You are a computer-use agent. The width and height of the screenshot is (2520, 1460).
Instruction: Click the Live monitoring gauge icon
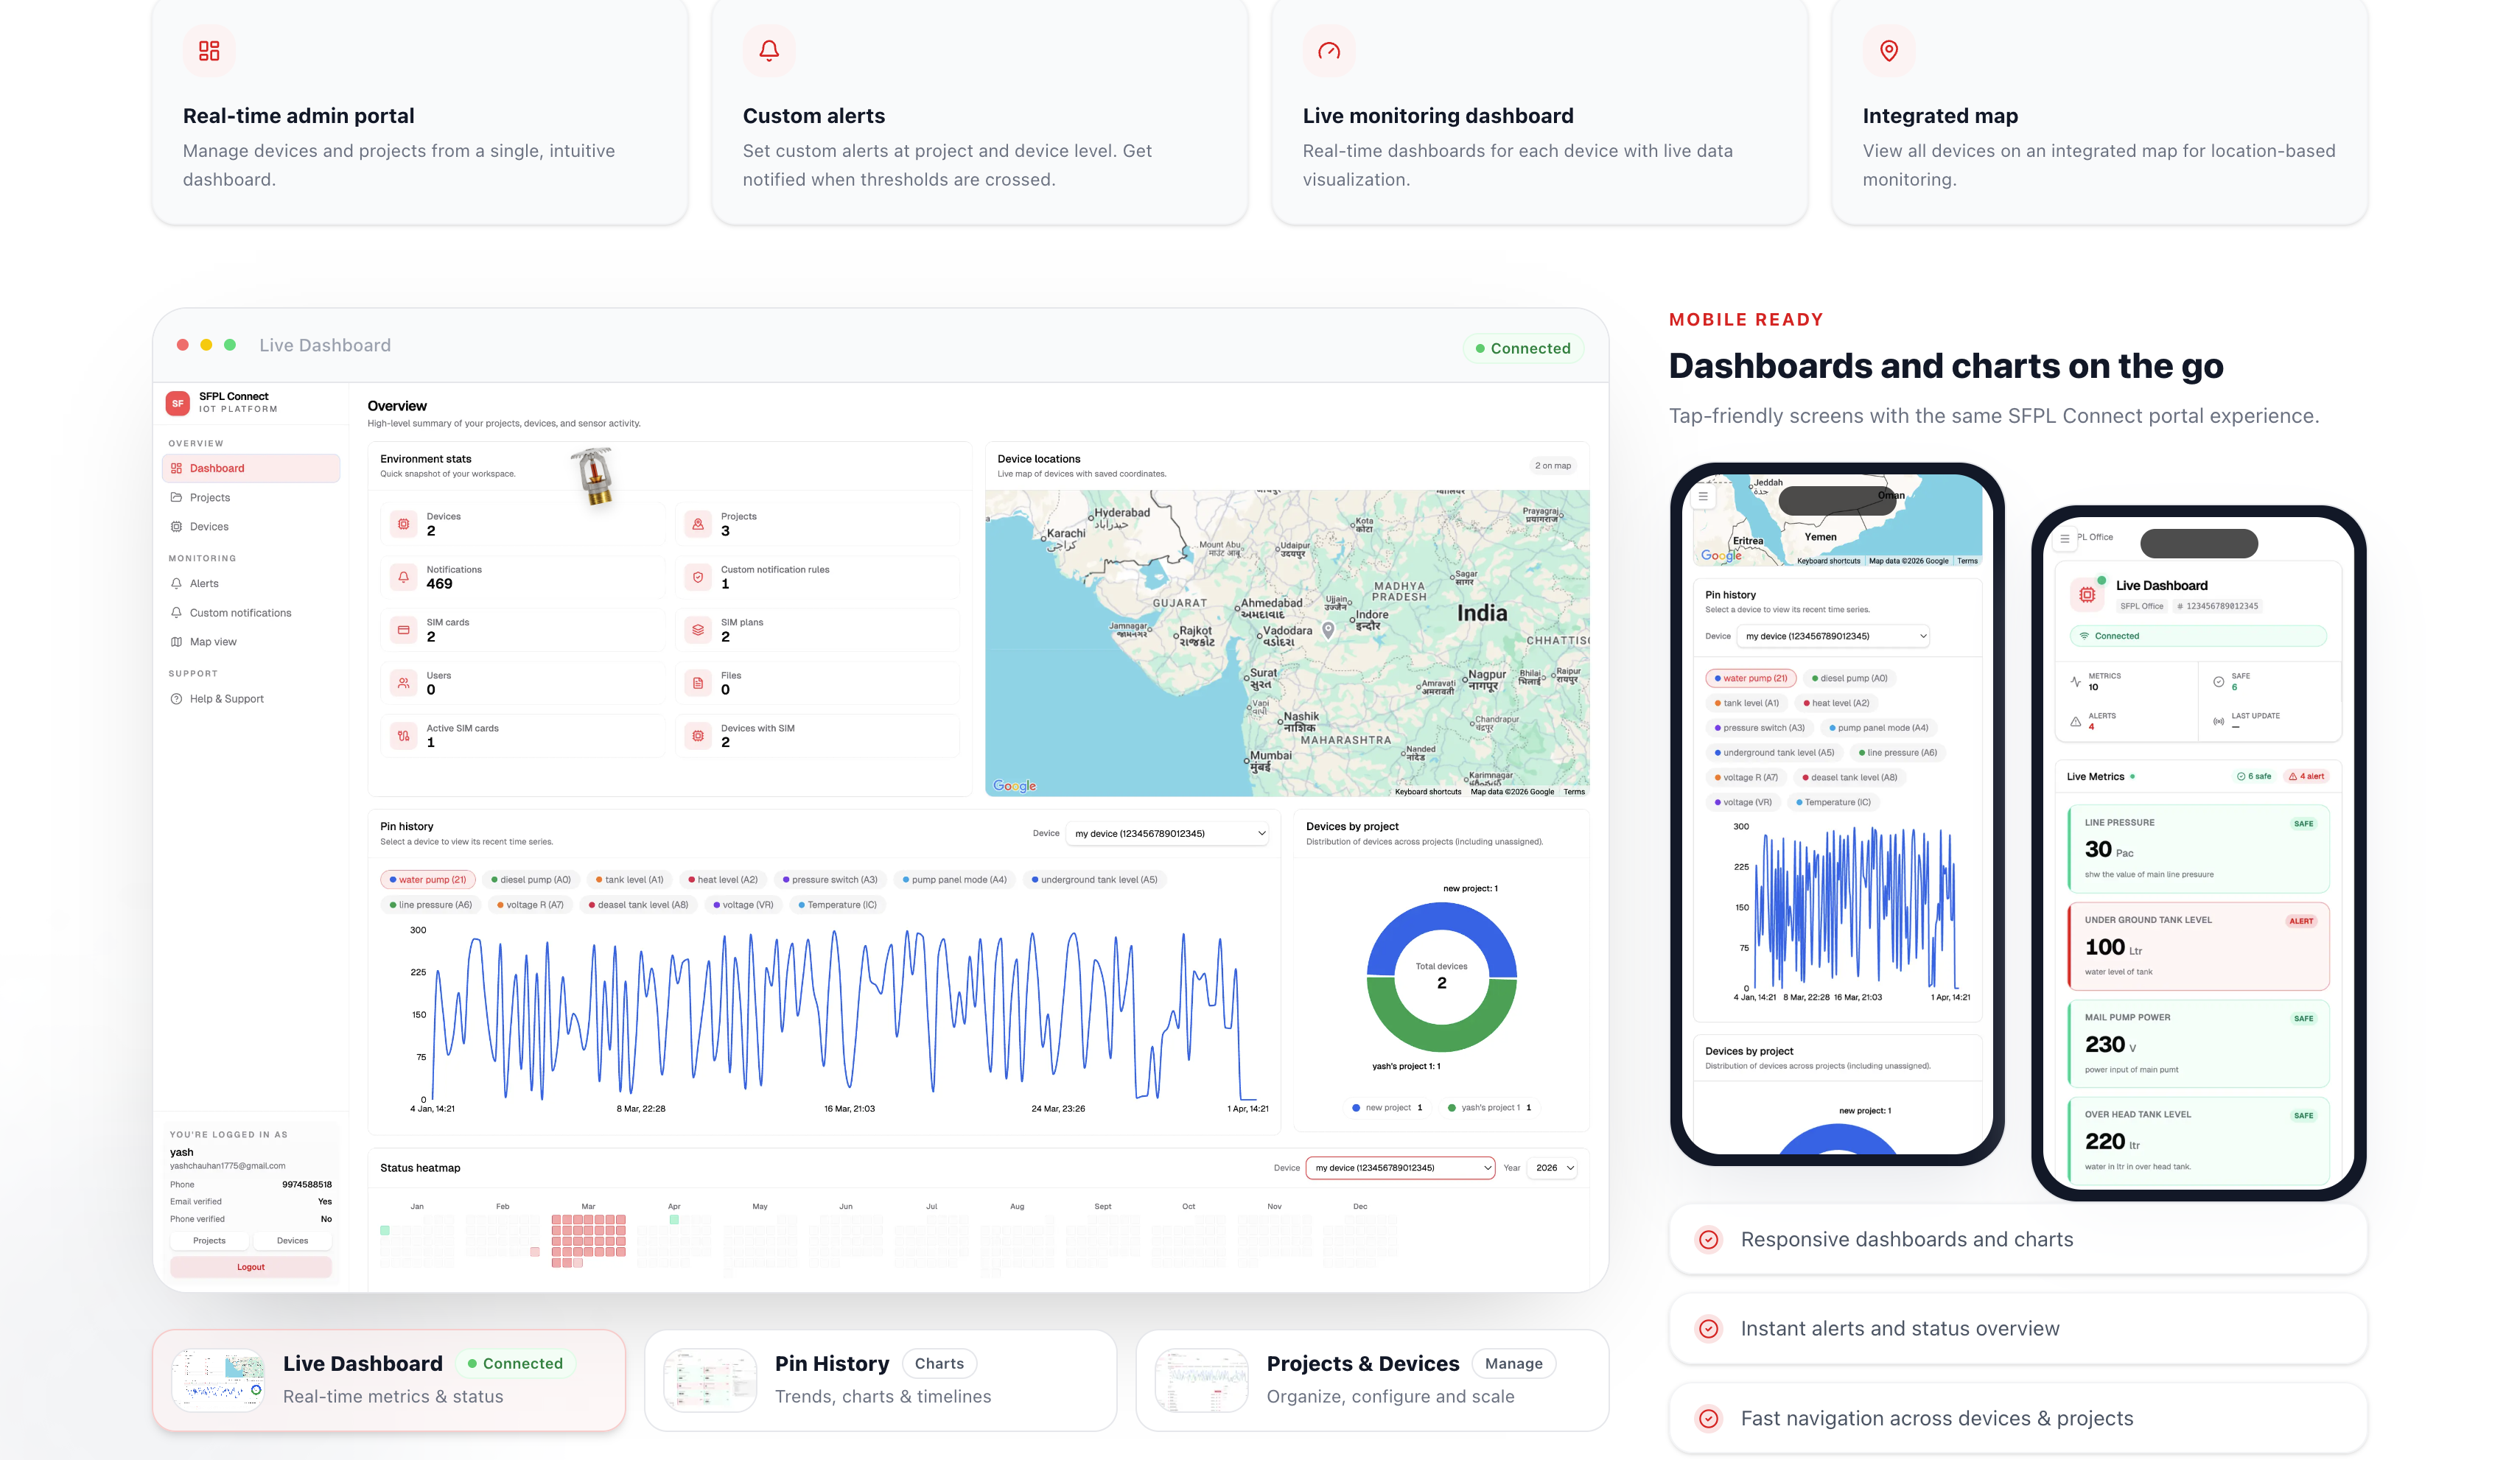click(1329, 51)
